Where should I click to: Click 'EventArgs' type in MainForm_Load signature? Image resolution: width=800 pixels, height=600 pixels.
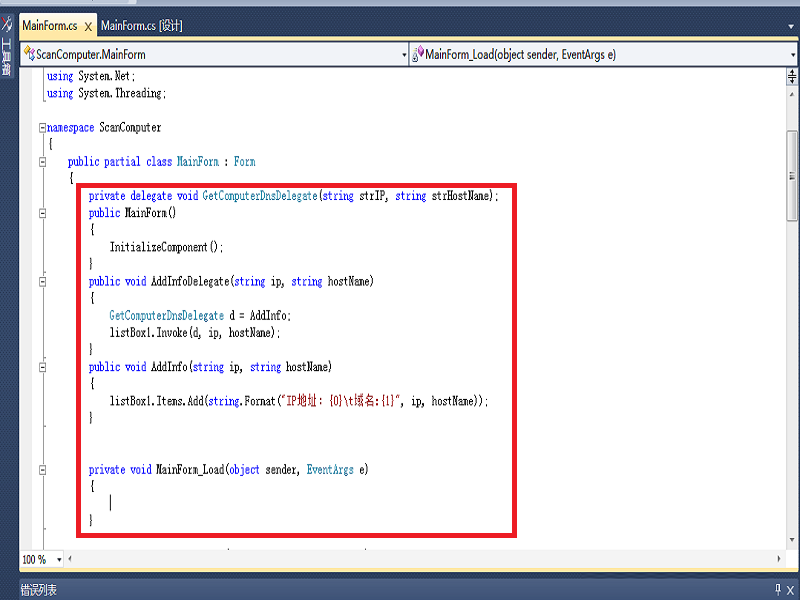pyautogui.click(x=330, y=470)
